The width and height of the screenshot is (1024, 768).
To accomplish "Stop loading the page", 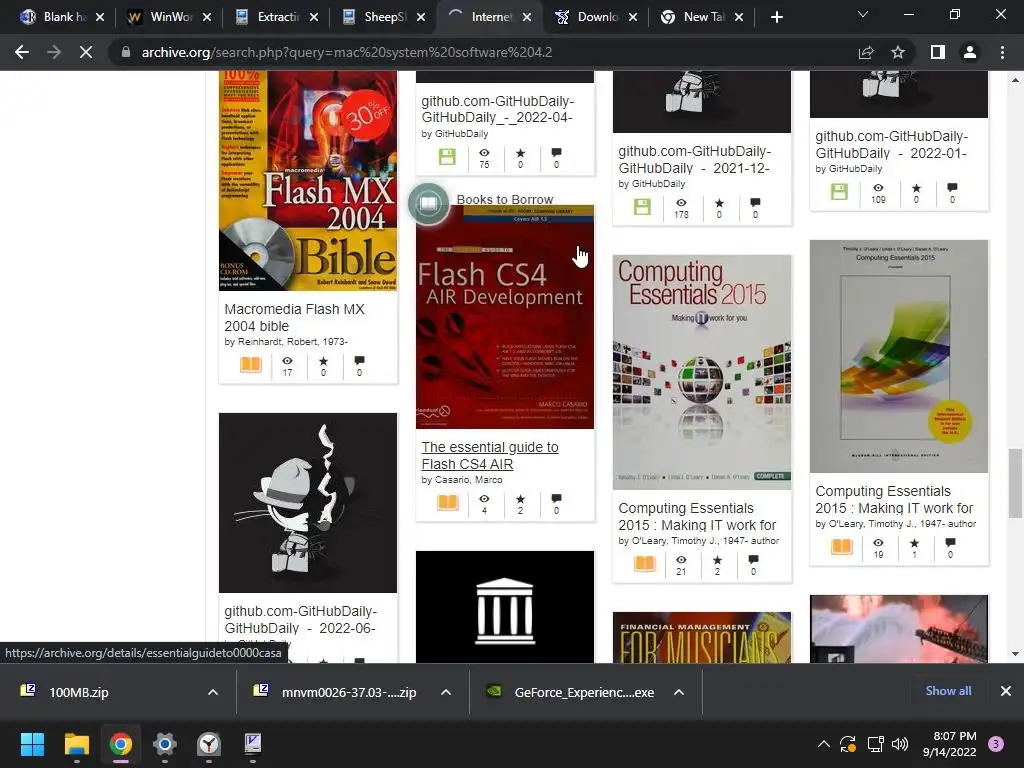I will pos(86,52).
